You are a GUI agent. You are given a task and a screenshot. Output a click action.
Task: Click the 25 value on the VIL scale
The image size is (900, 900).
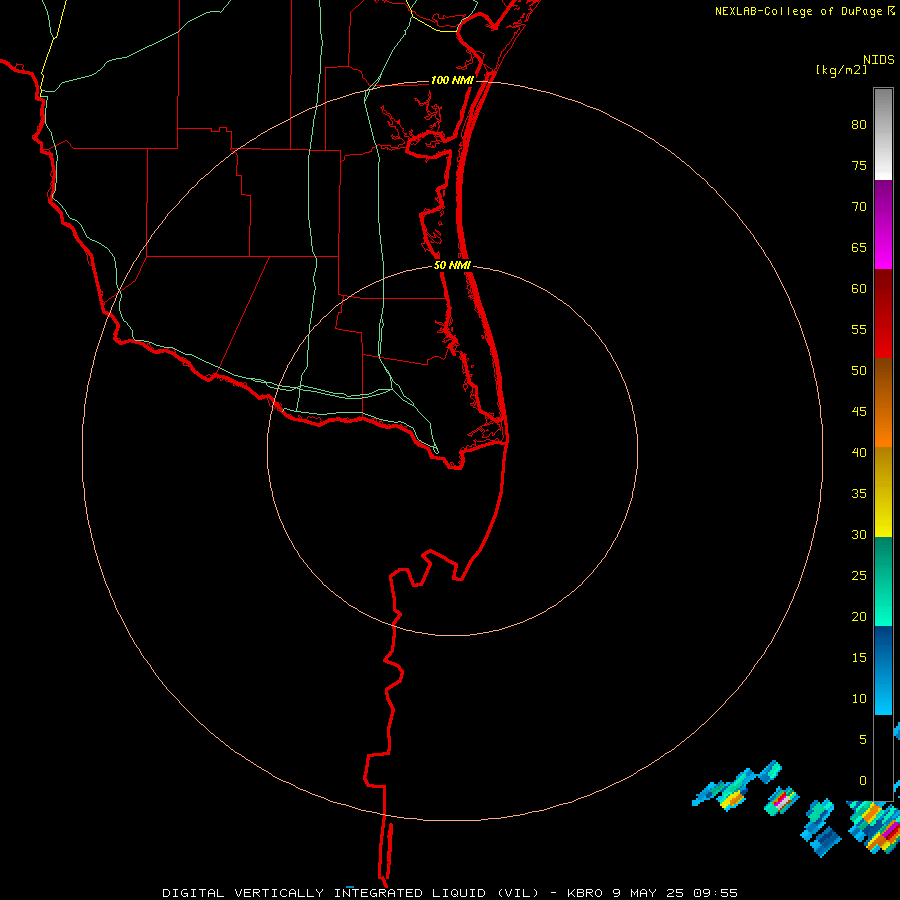(859, 576)
